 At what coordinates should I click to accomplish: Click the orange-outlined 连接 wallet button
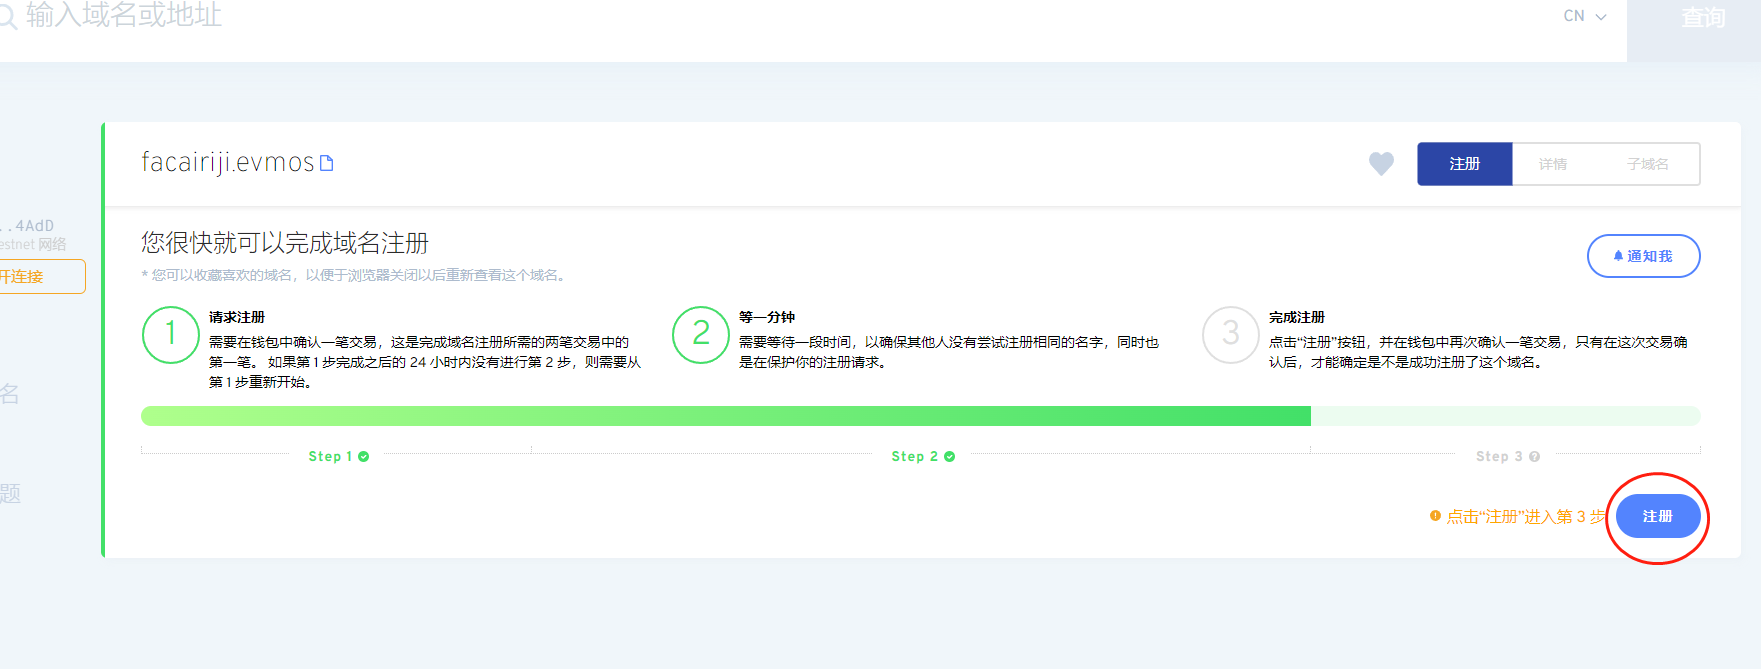[40, 277]
